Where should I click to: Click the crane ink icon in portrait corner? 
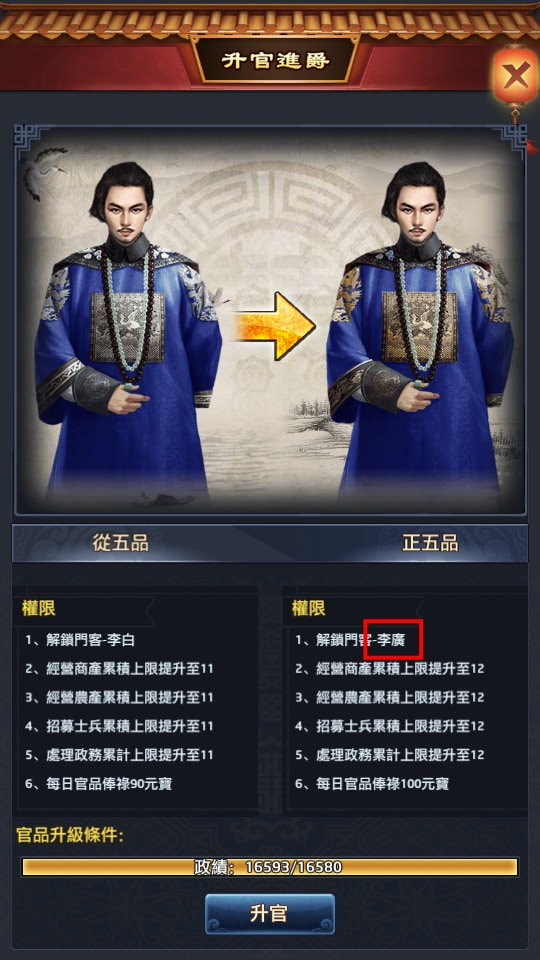click(45, 170)
